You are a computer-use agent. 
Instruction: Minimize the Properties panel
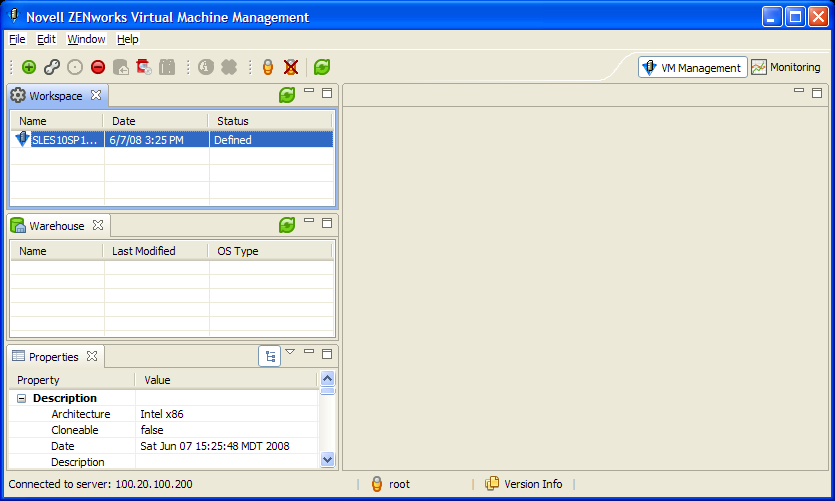[309, 351]
